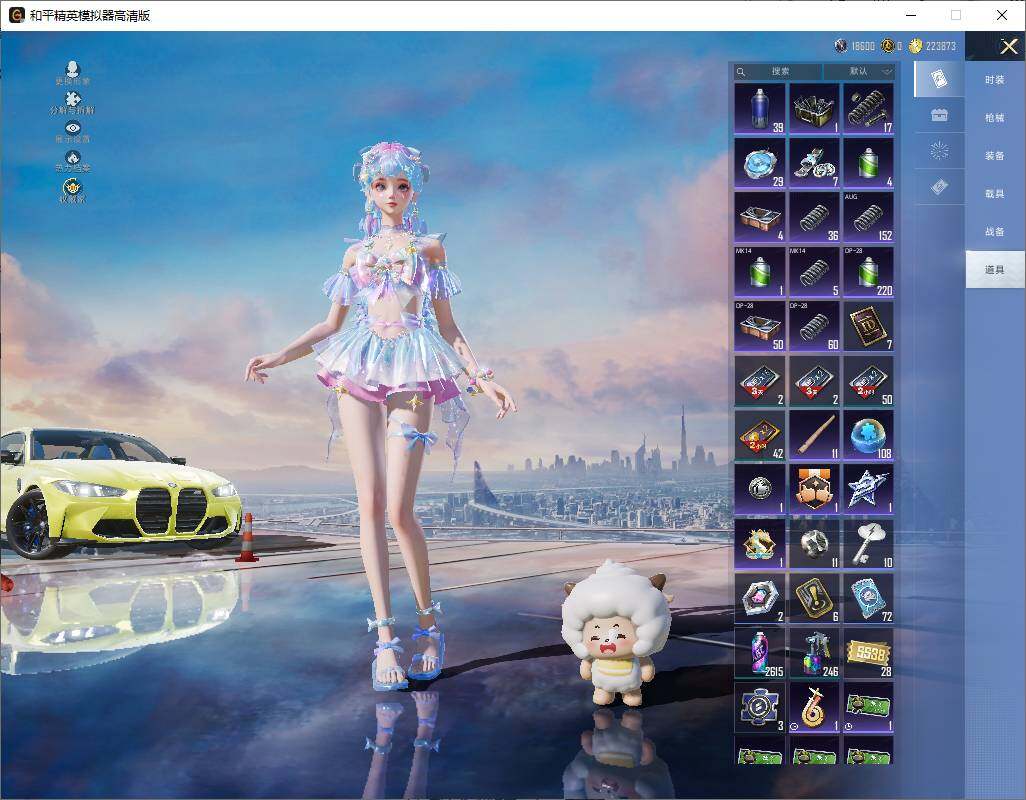Select the unlabeled green paint can count 4
The image size is (1026, 800).
click(868, 163)
